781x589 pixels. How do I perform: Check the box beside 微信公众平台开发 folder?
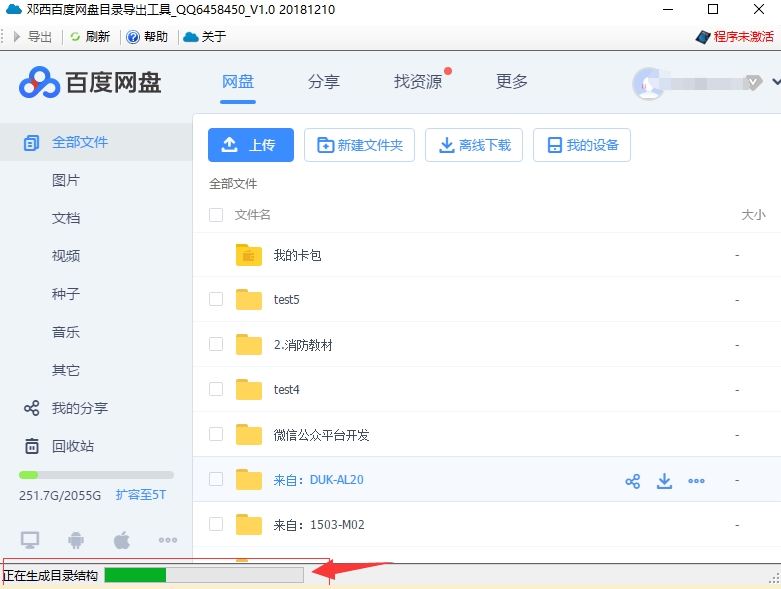click(x=216, y=434)
